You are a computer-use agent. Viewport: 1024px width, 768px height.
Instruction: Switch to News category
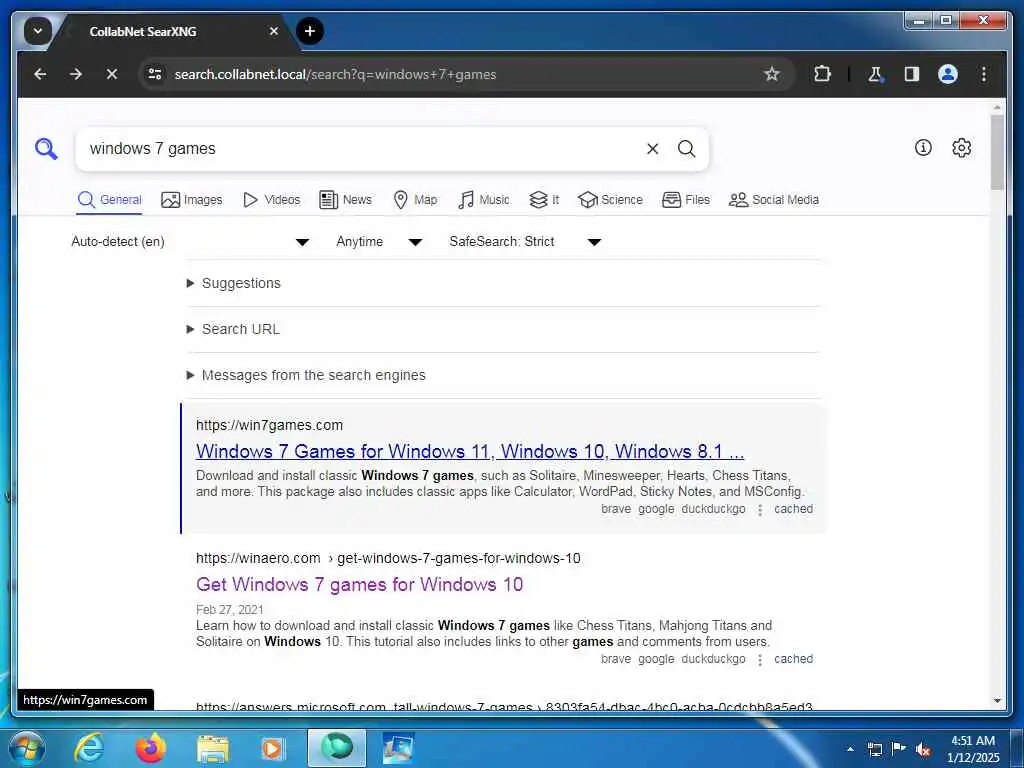(x=345, y=200)
